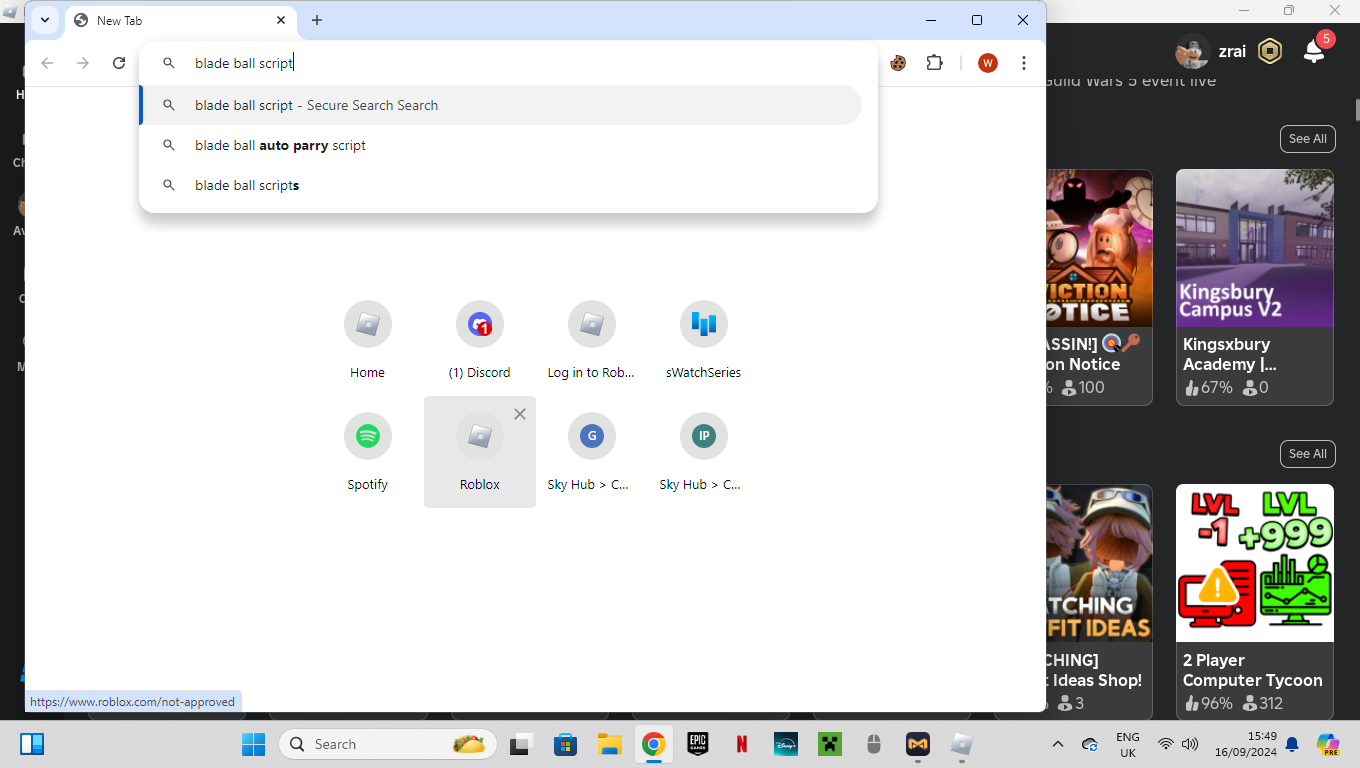This screenshot has height=768, width=1360.
Task: Open Microsoft Store from taskbar
Action: 565,744
